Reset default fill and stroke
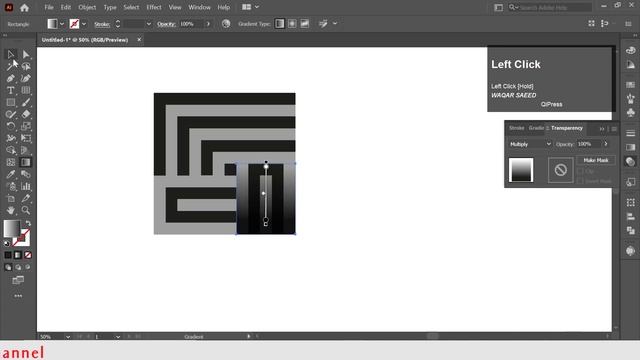This screenshot has height=360, width=640. click(7, 243)
